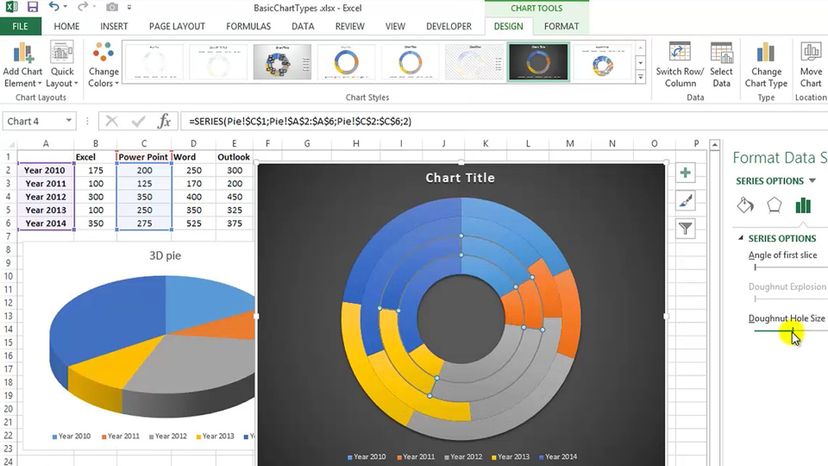Click Year 2011 legend entry in 3D pie
Viewport: 828px width, 466px height.
pyautogui.click(x=119, y=436)
